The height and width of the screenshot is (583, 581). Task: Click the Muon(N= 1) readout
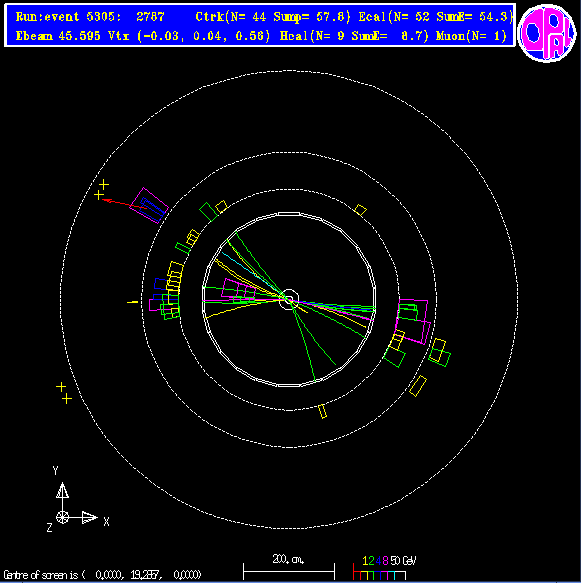pyautogui.click(x=471, y=36)
